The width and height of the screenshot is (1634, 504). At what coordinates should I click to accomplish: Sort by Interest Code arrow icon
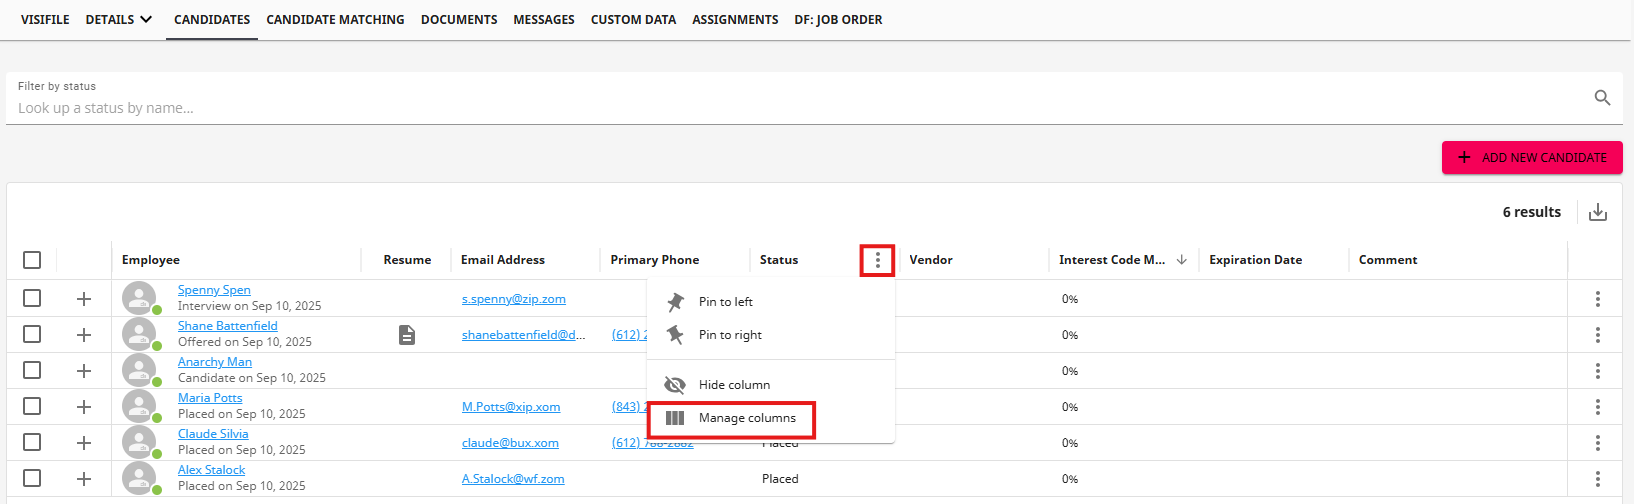(1182, 260)
